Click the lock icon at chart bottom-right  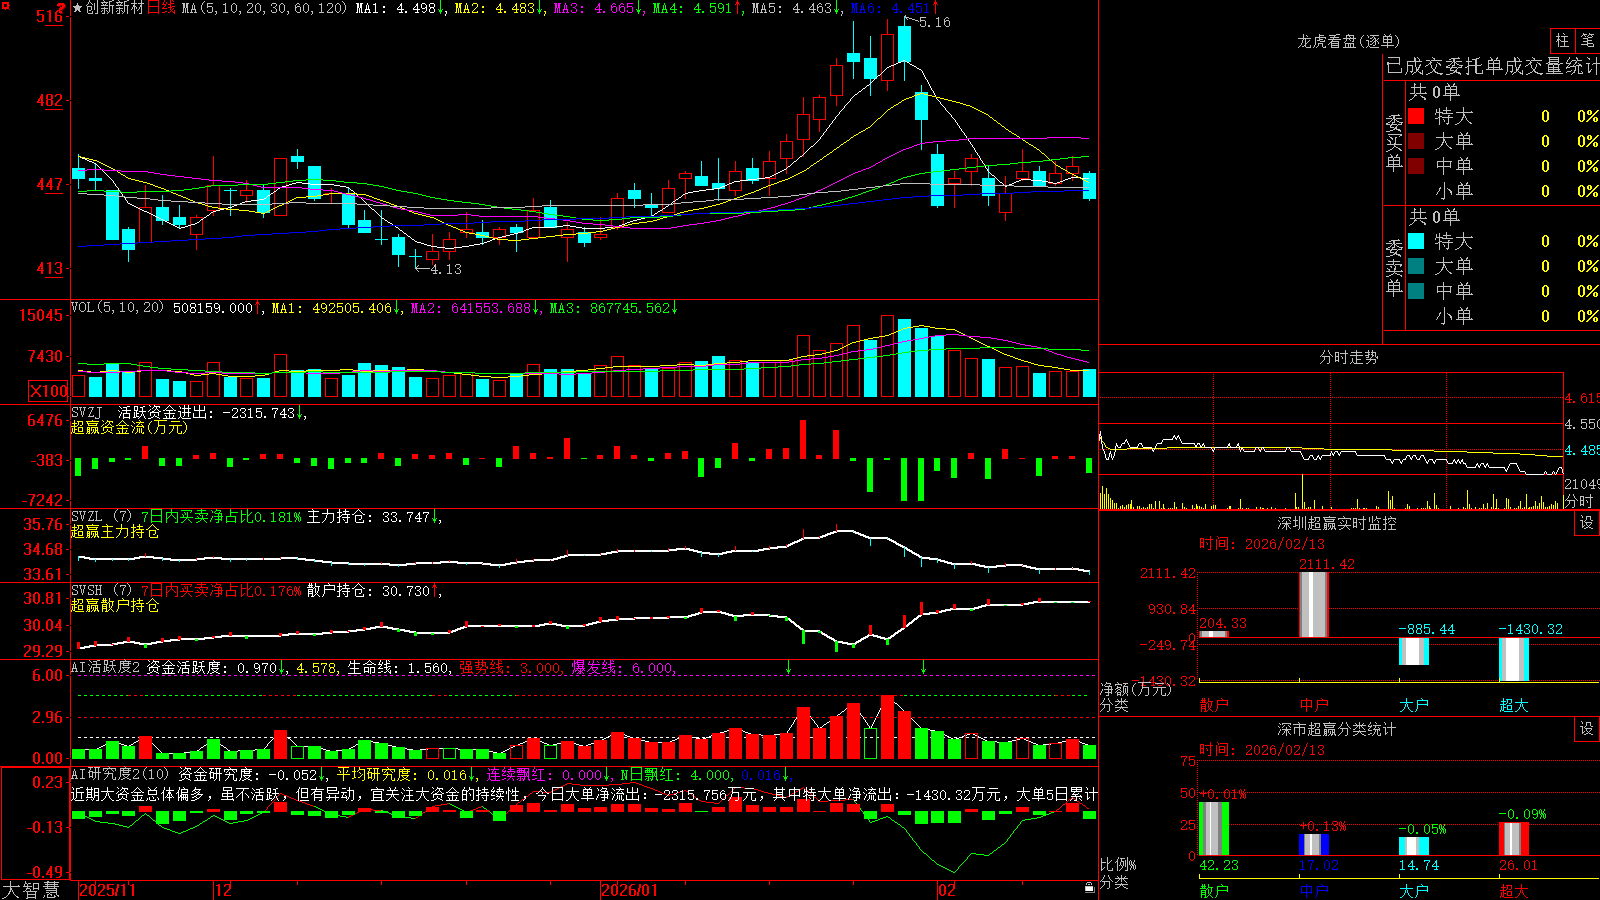click(1089, 888)
